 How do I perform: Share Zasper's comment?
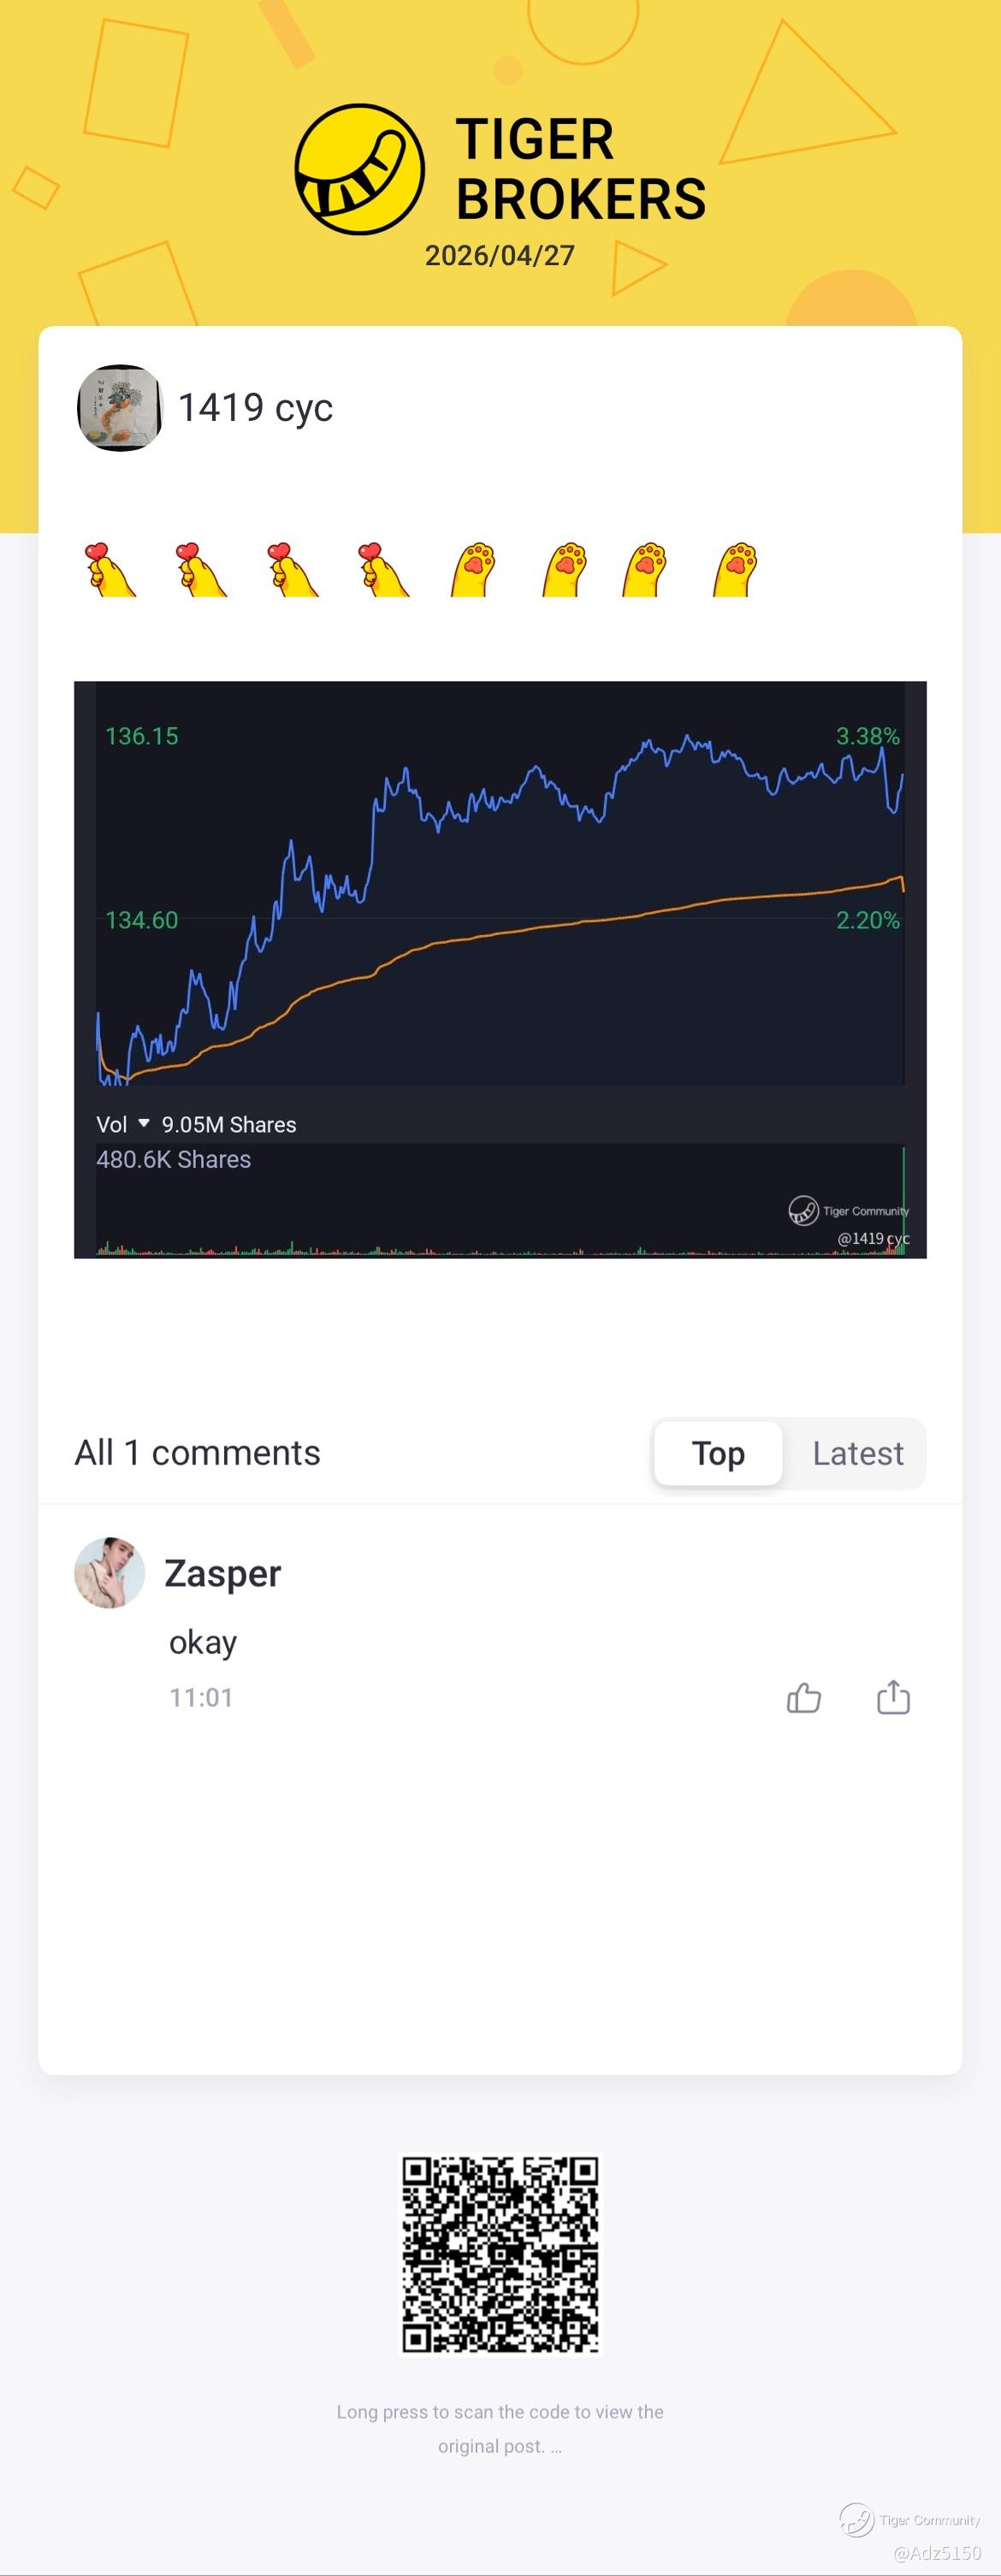(x=893, y=1697)
